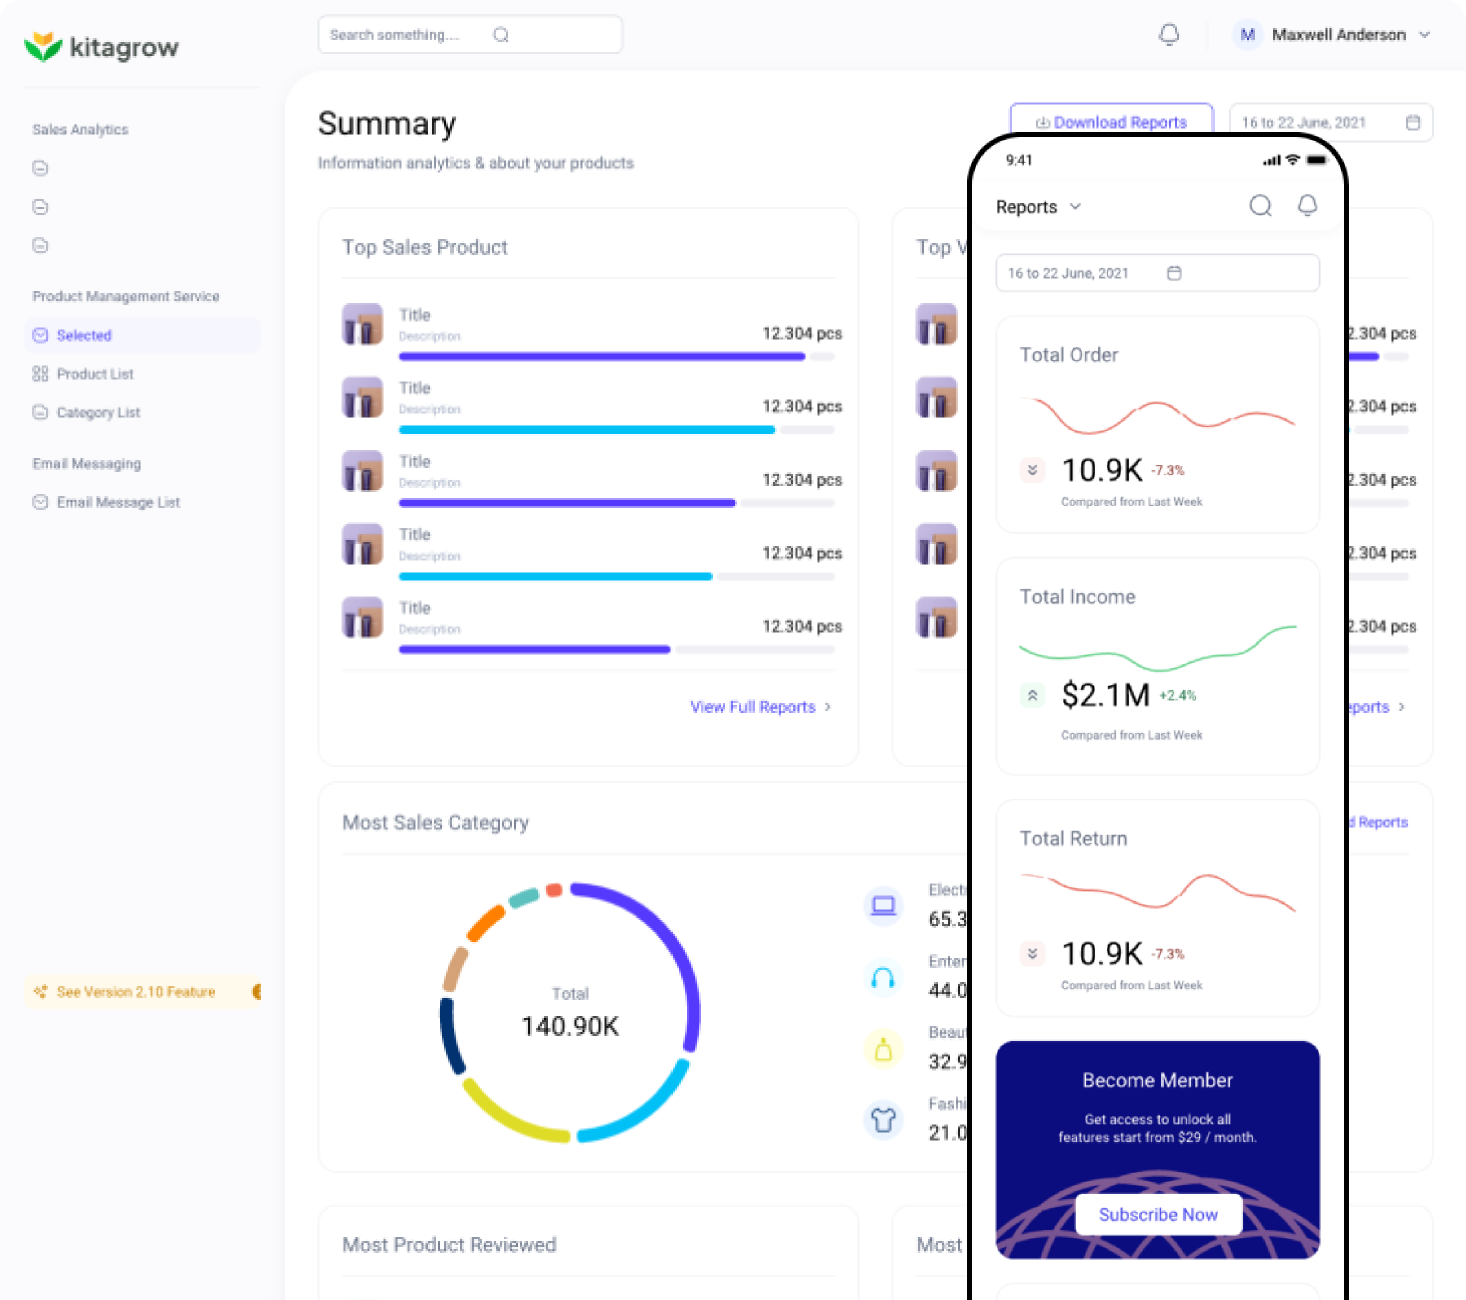Click the Category List icon
Viewport: 1466px width, 1300px height.
(x=40, y=412)
